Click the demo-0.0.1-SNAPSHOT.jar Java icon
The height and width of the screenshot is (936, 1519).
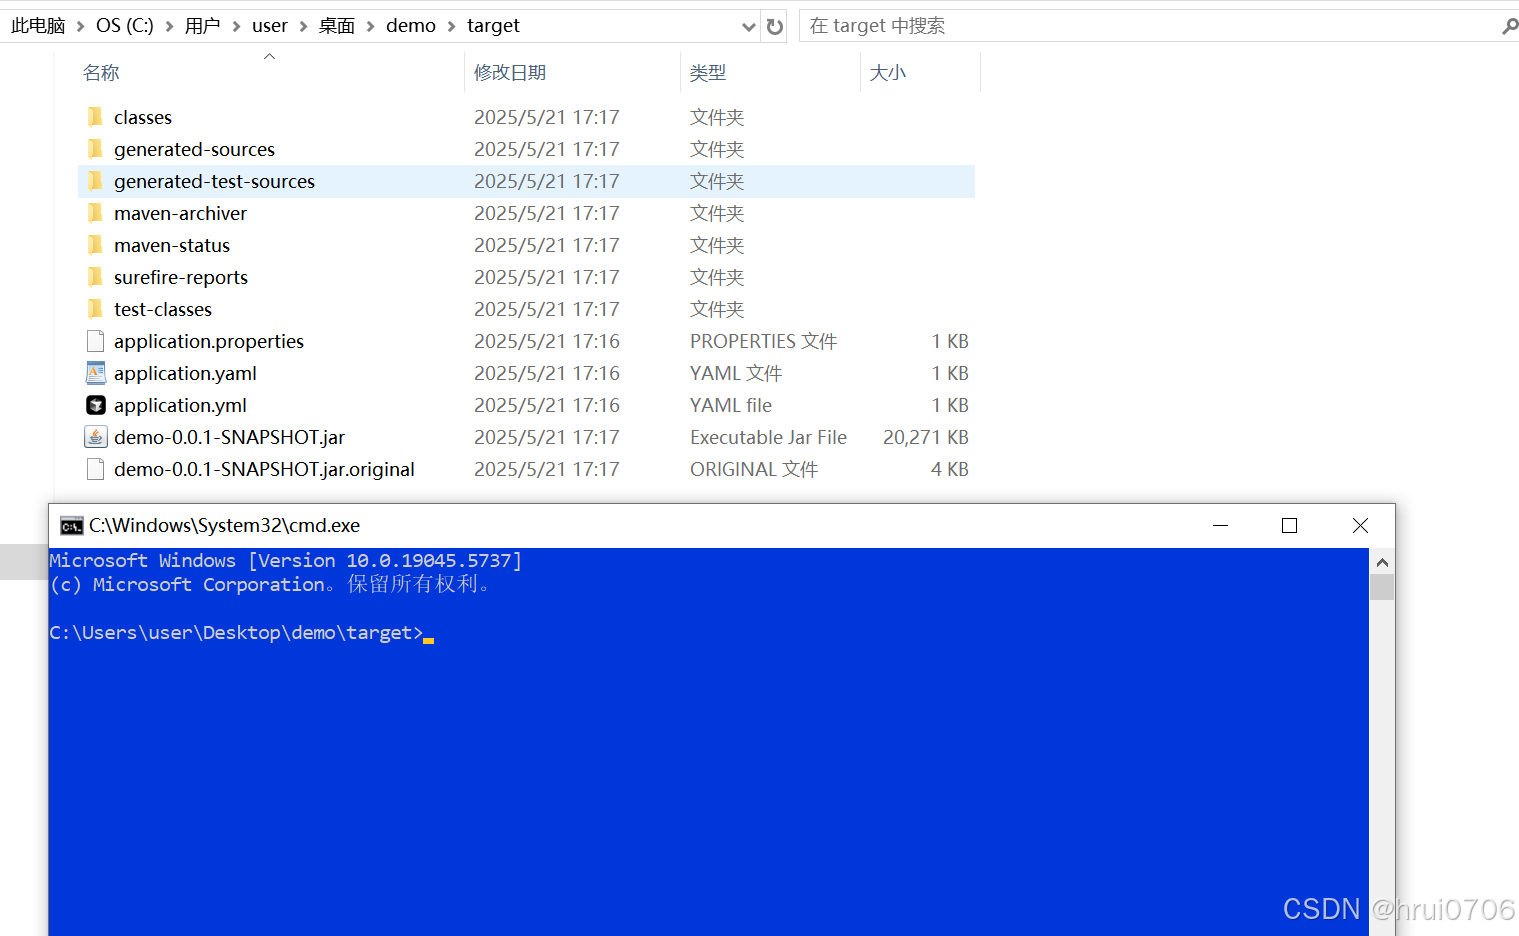(95, 437)
